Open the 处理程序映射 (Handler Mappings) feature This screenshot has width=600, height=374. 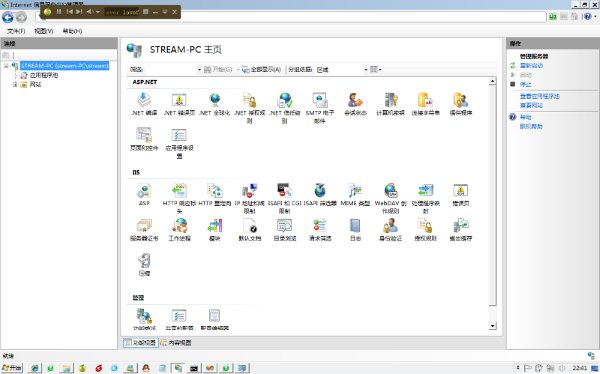(x=426, y=198)
